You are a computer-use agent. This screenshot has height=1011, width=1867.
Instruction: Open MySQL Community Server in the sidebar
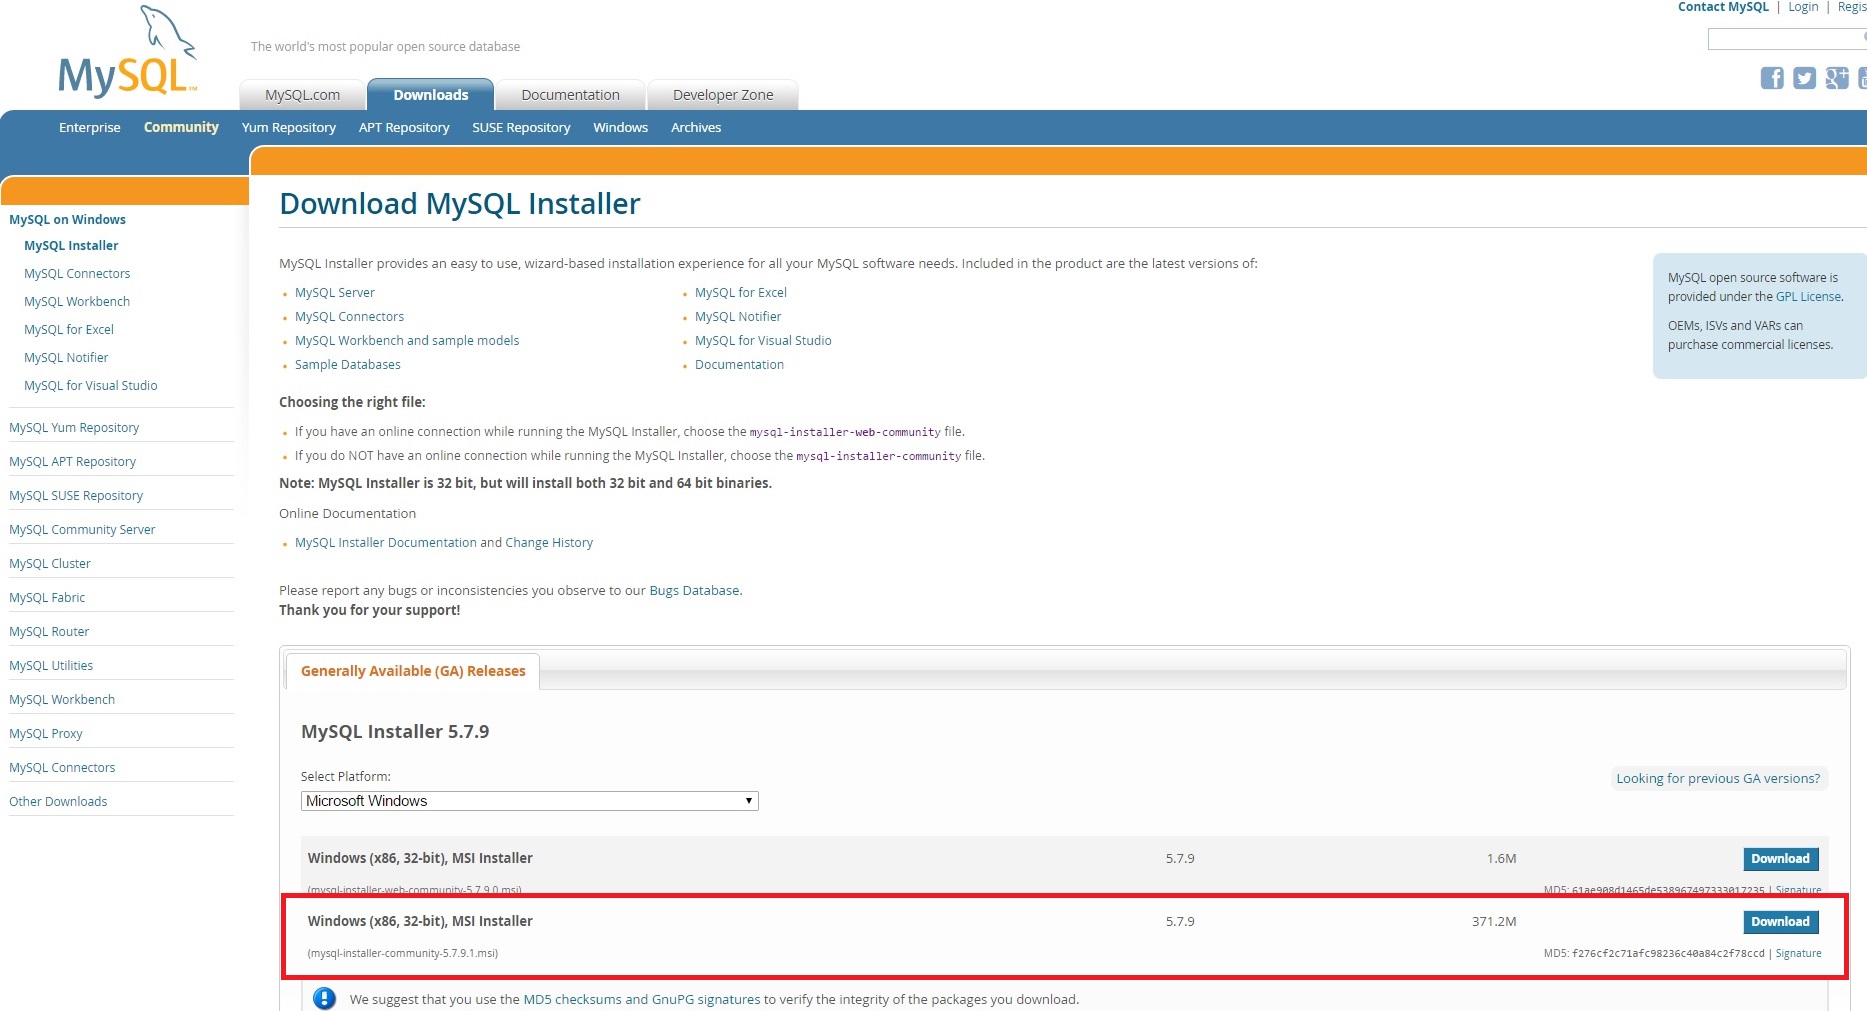82,530
